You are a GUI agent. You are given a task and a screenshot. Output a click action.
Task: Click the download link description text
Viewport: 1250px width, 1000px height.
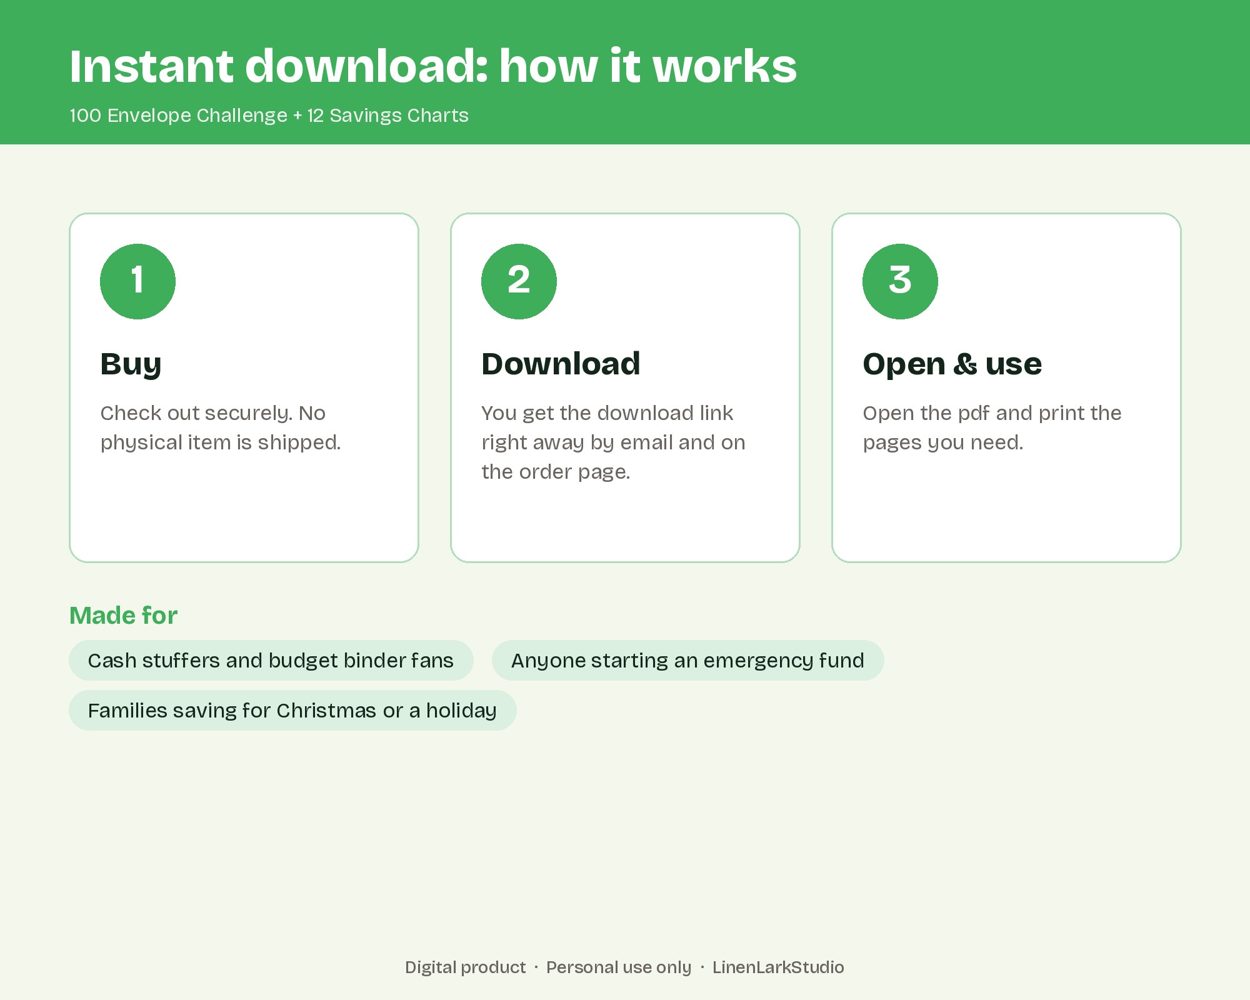(x=613, y=442)
